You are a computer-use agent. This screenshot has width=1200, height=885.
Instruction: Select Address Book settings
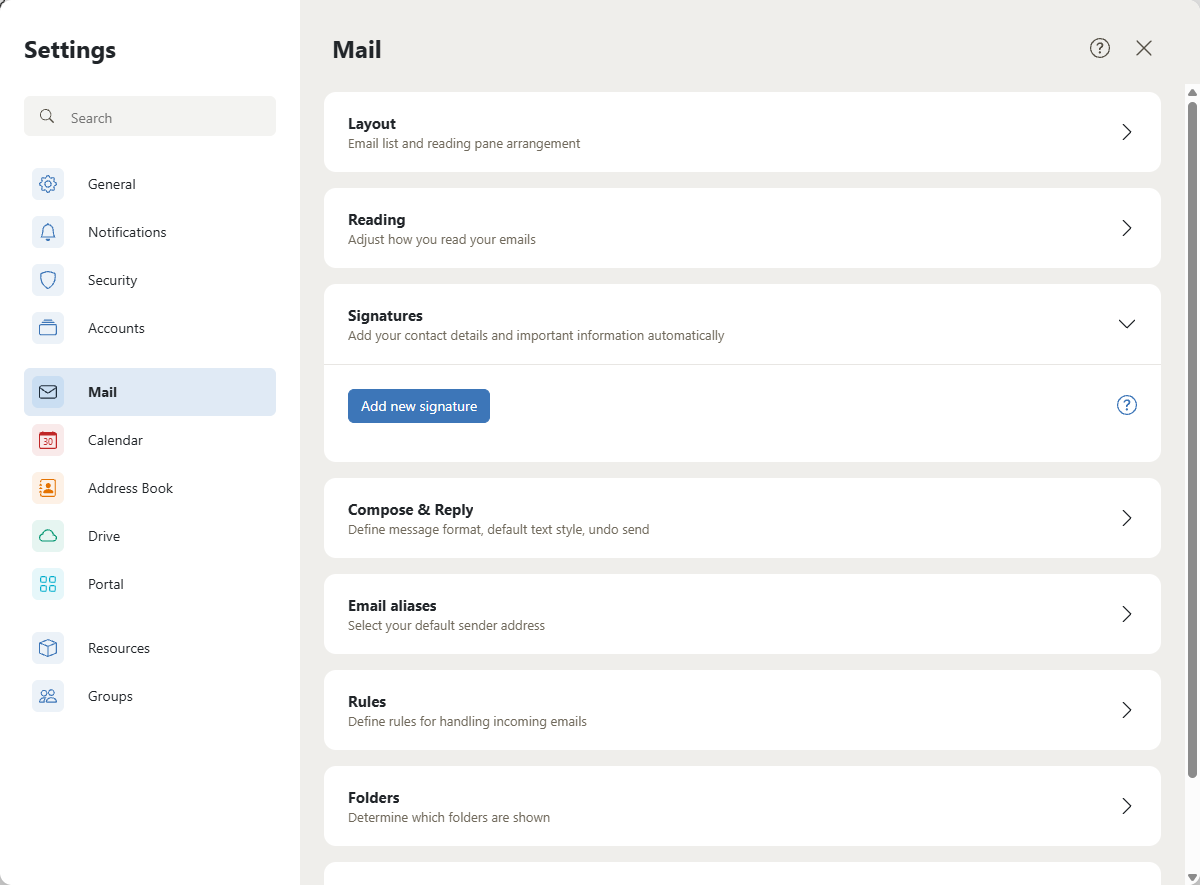pos(150,488)
